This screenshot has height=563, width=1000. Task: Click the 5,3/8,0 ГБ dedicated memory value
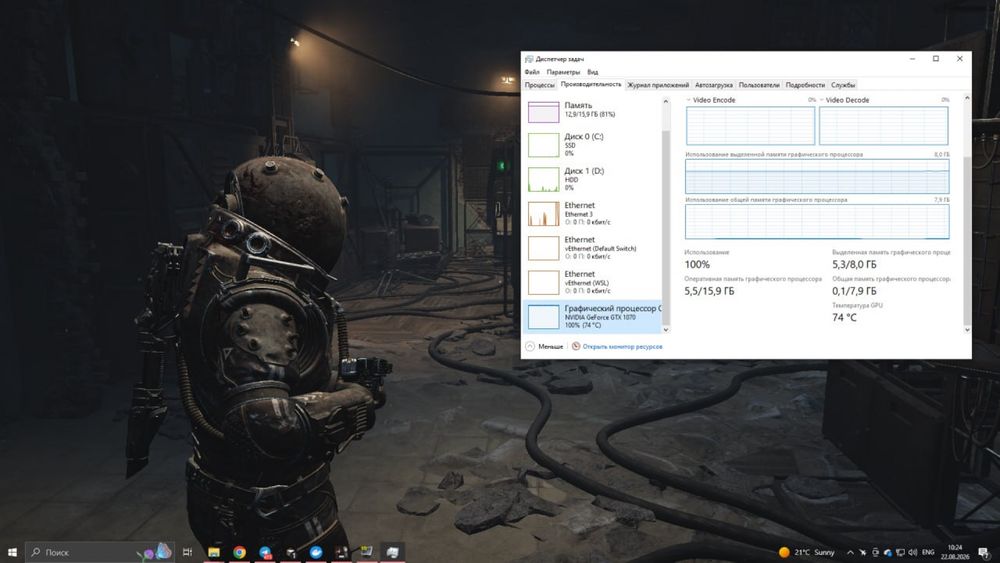click(x=854, y=265)
